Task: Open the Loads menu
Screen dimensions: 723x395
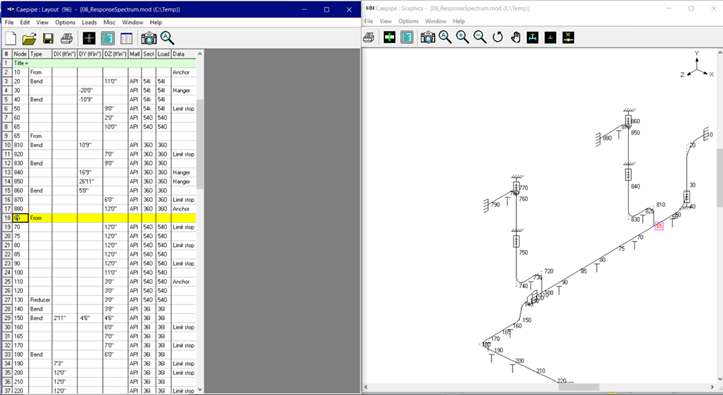Action: point(89,22)
